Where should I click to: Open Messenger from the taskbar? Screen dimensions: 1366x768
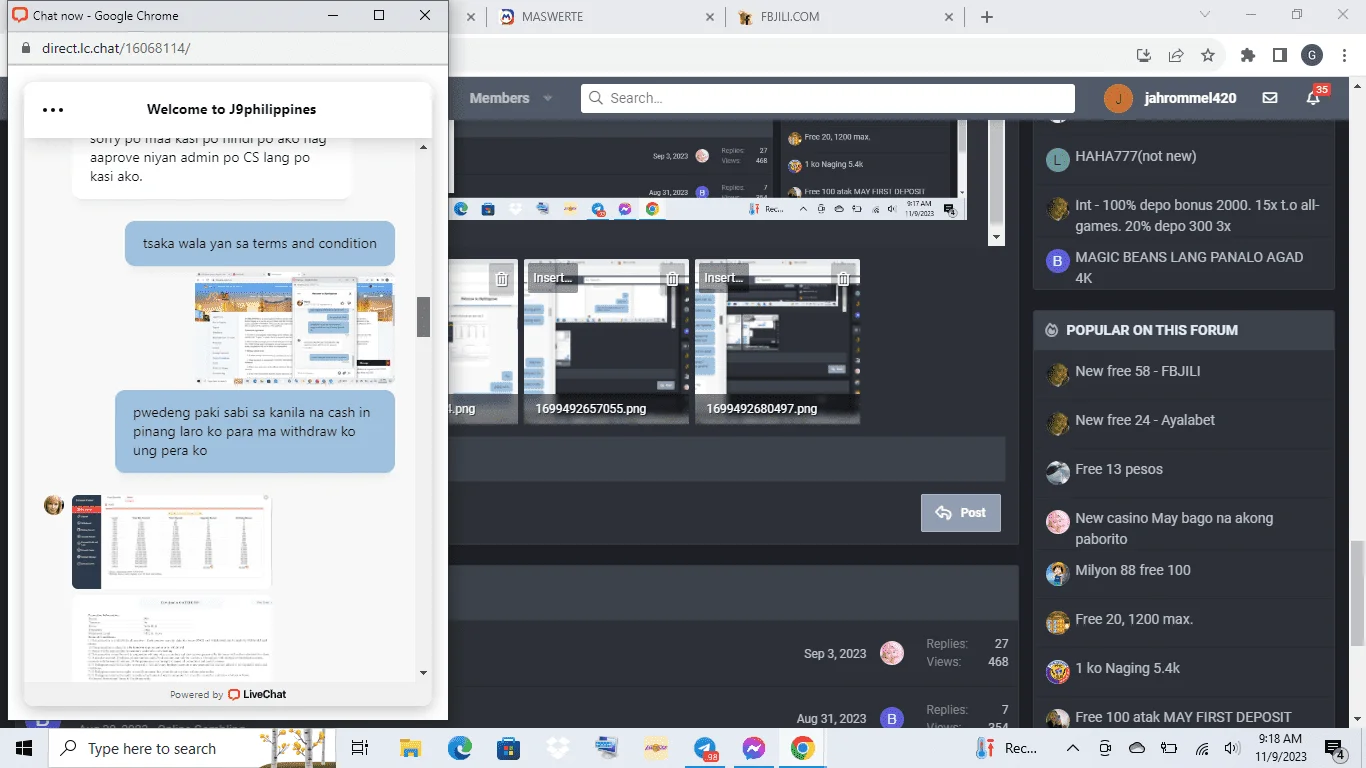tap(754, 748)
